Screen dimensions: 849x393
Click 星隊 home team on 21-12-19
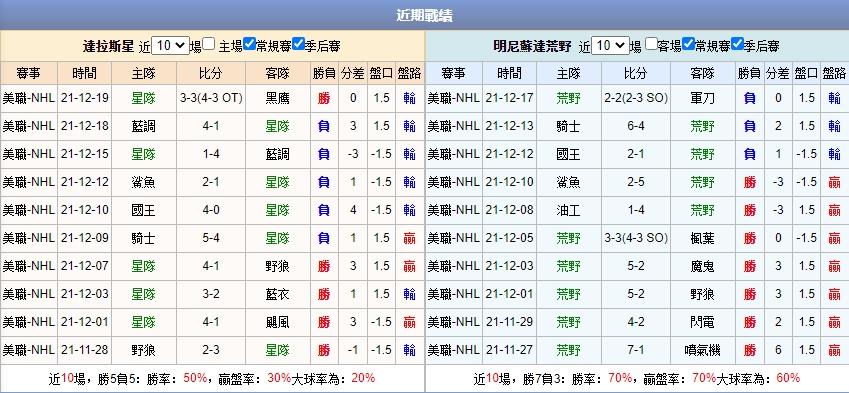tap(143, 98)
